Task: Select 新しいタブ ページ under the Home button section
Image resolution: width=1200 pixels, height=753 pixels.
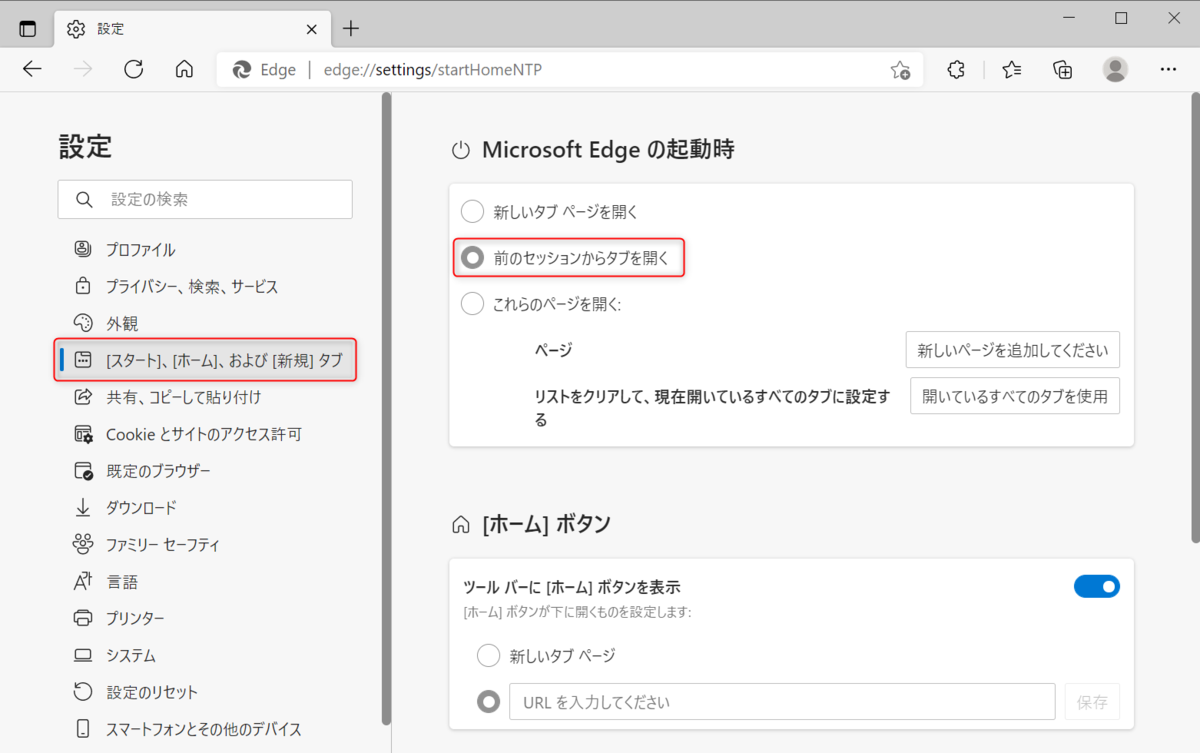Action: 488,655
